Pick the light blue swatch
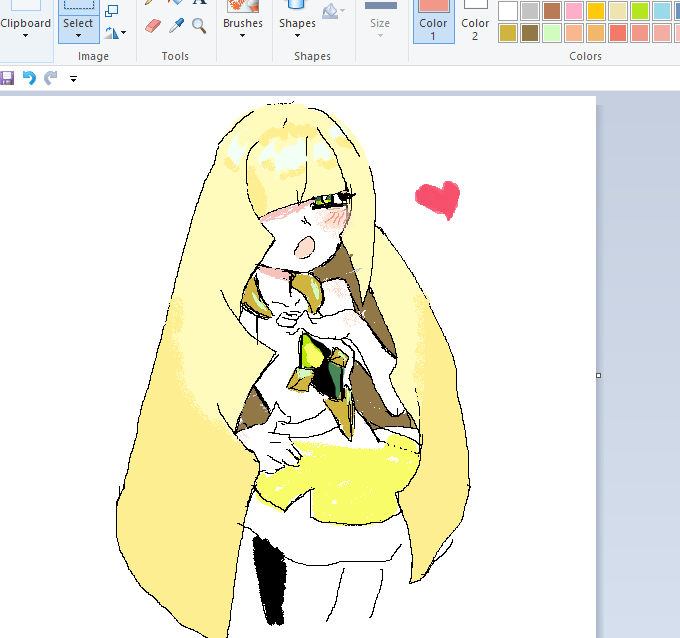This screenshot has width=680, height=638. 662,11
